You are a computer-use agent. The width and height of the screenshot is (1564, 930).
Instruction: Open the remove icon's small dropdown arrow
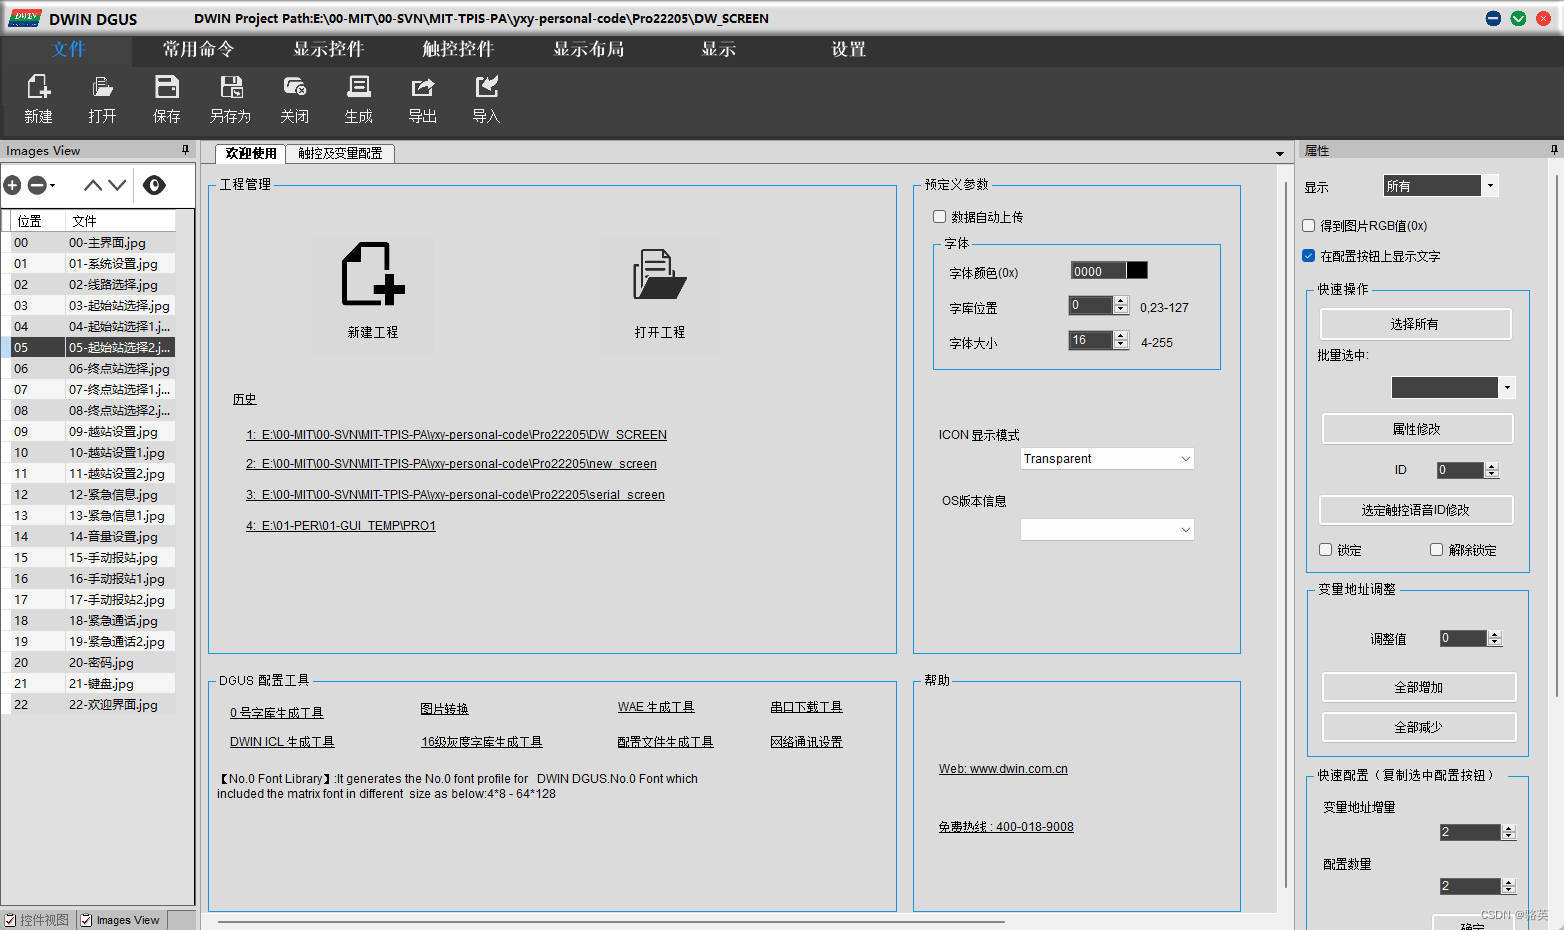point(52,185)
